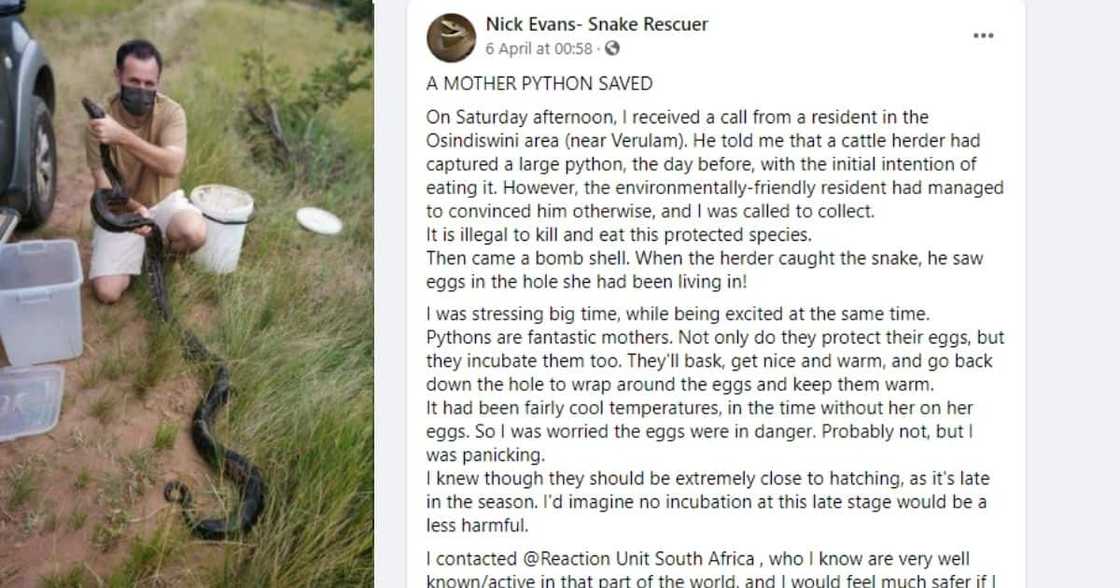The image size is (1120, 588).
Task: Open the three-dot post options menu
Action: [983, 36]
